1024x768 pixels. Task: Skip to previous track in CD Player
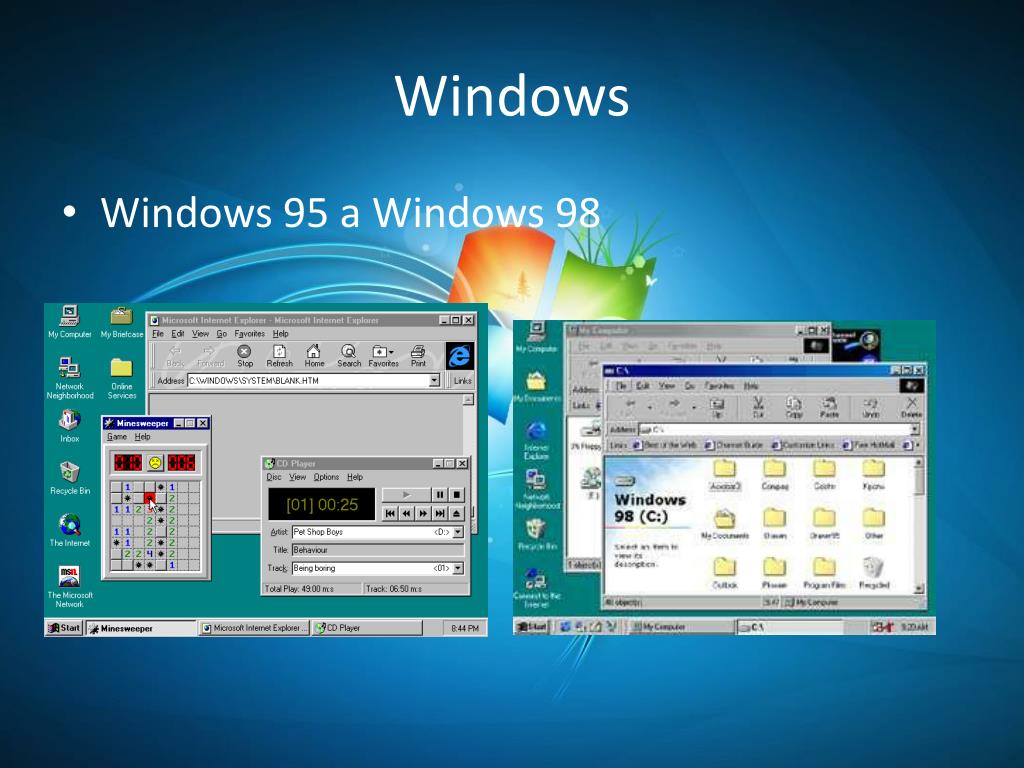click(x=390, y=514)
